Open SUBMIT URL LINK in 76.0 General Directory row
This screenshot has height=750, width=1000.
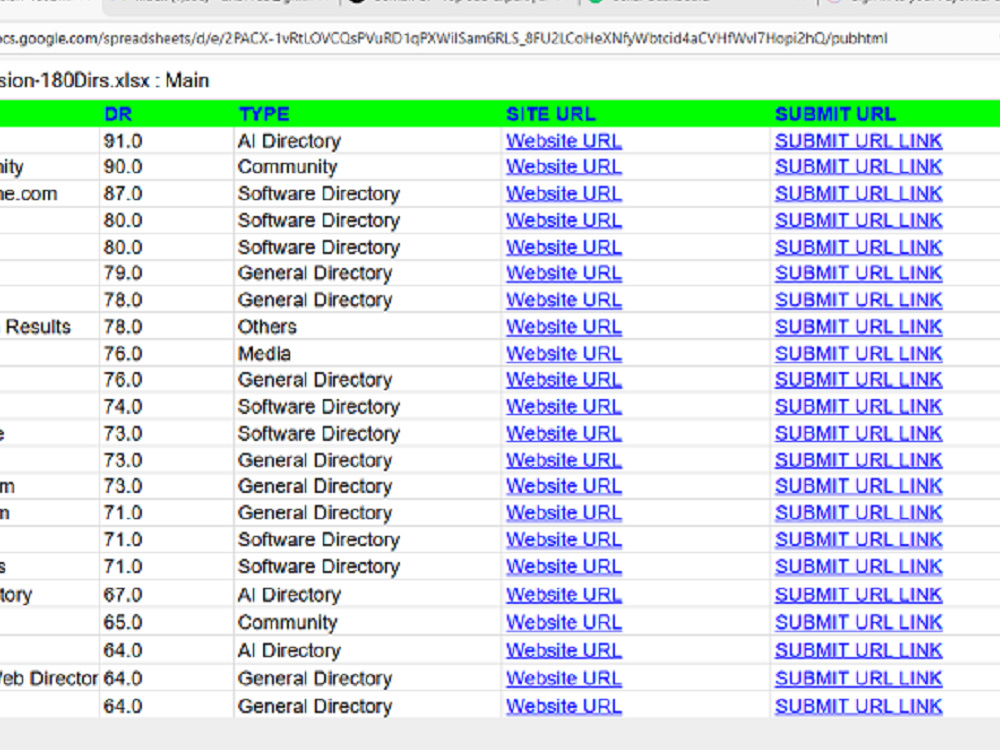click(x=858, y=379)
